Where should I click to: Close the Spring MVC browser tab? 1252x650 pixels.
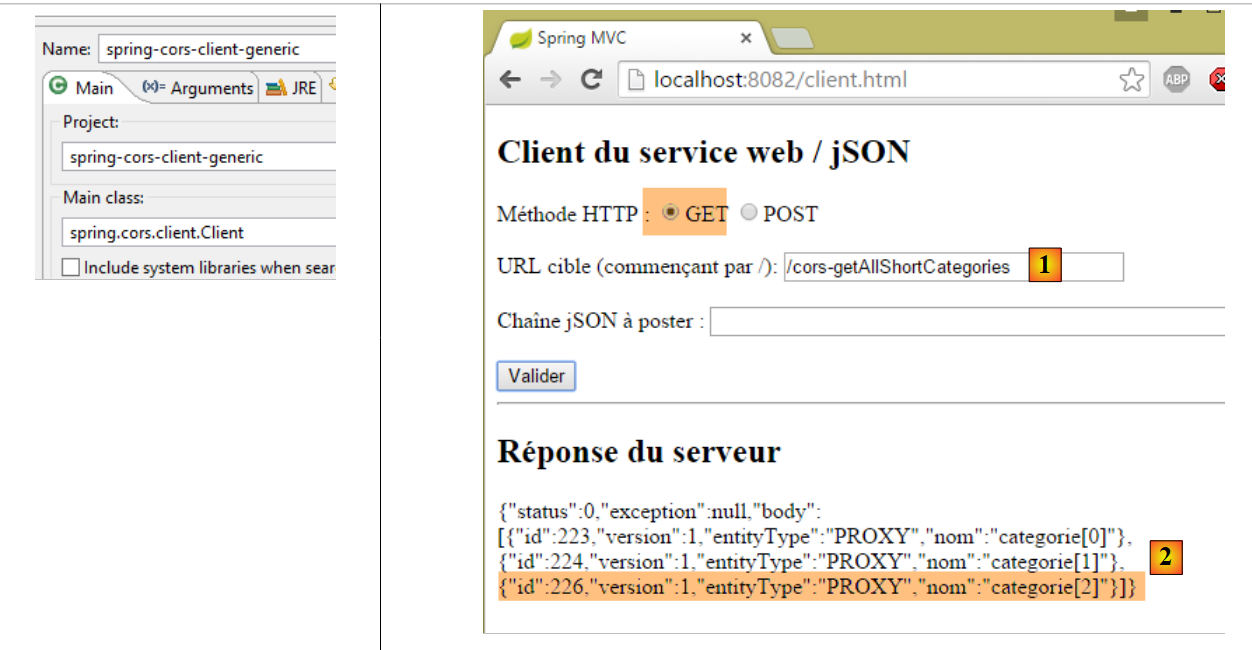coord(746,38)
